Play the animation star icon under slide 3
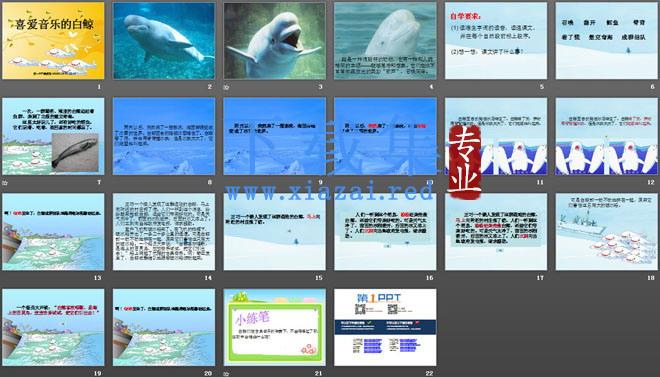Screen dimensions: 660x377 (x=226, y=87)
